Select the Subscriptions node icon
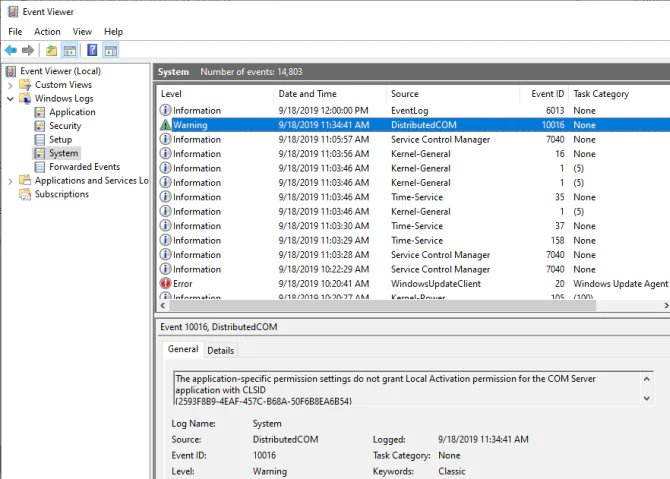 click(26, 194)
